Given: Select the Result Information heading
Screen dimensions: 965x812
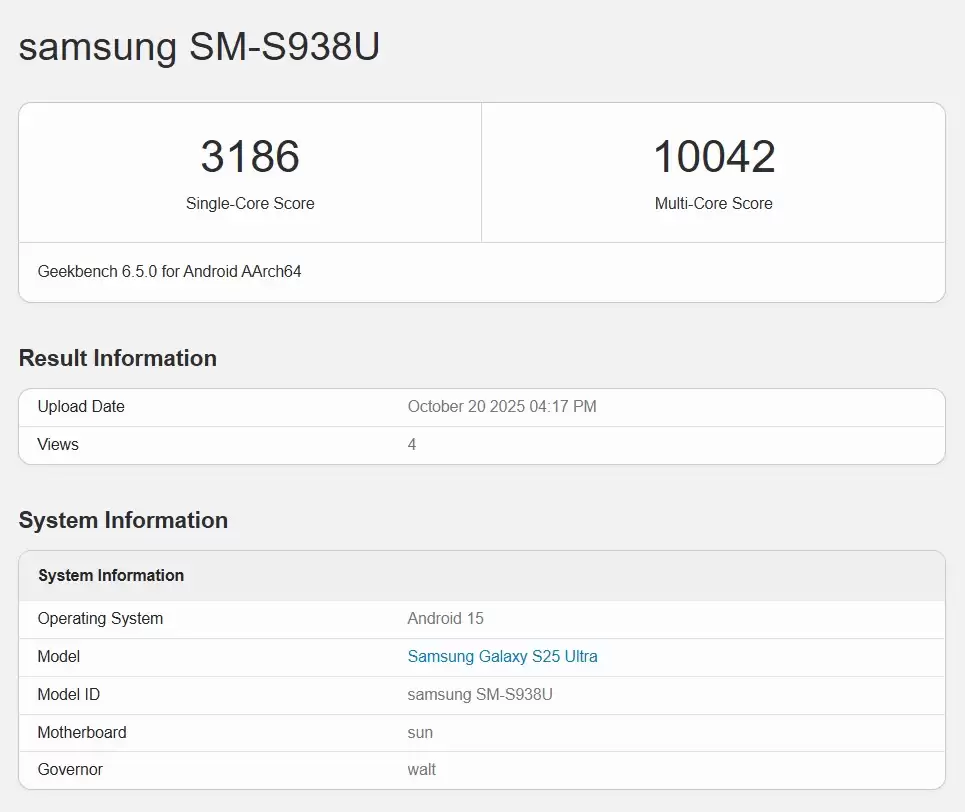Looking at the screenshot, I should 117,358.
